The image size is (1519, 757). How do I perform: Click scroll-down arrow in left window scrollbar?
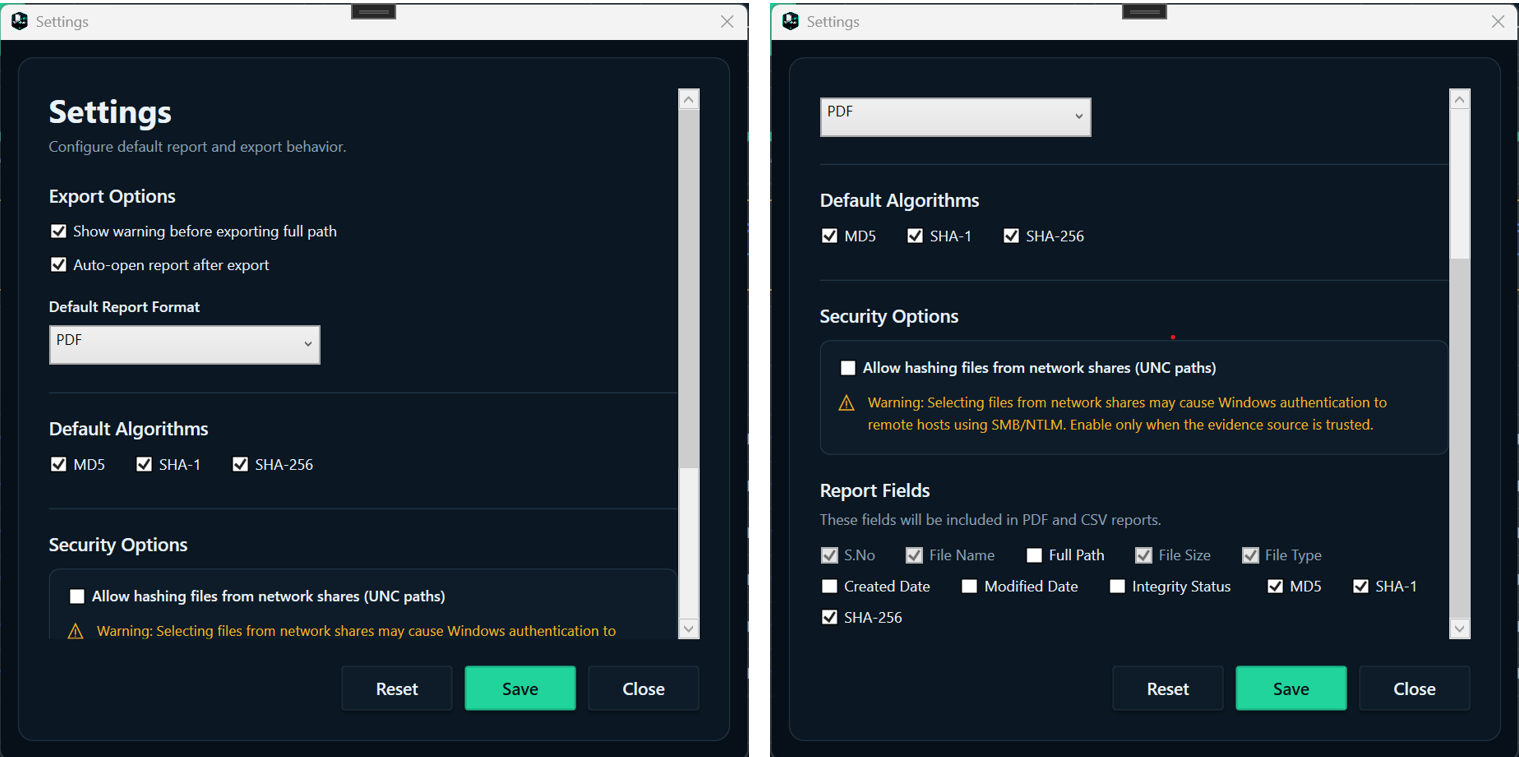[x=688, y=628]
